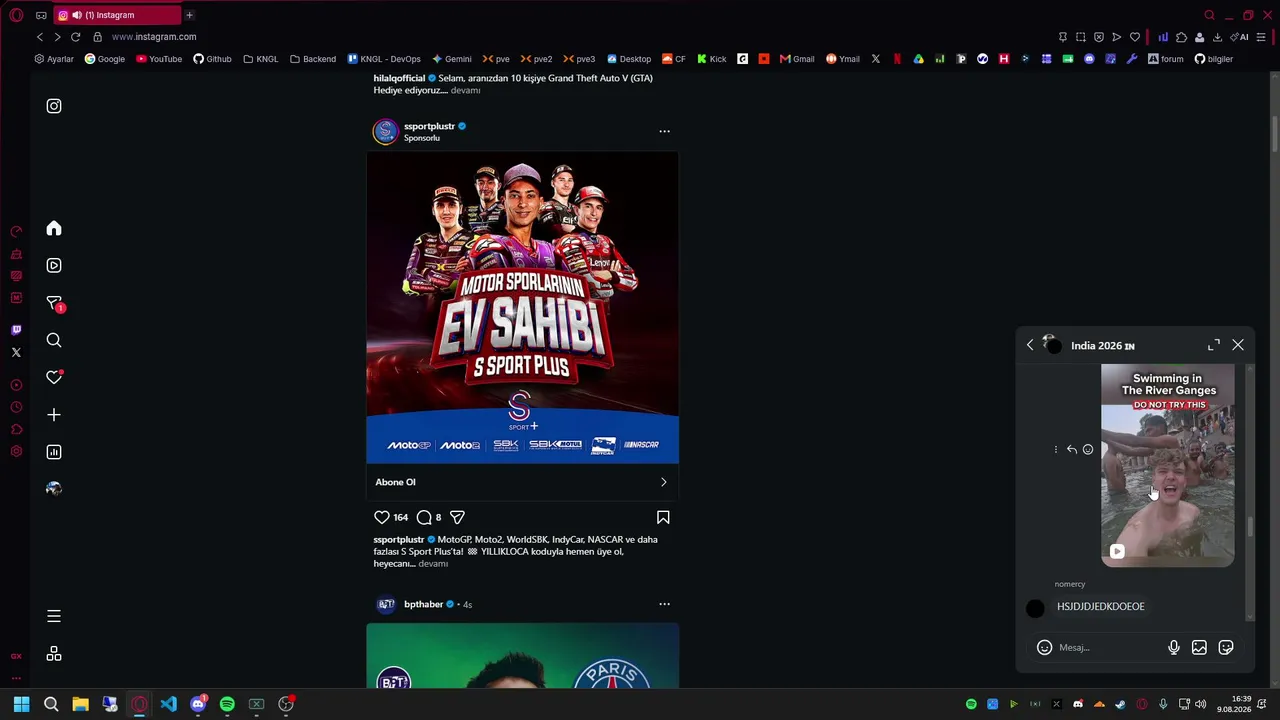
Task: Open comments on the ssportplustr post
Action: tap(424, 517)
